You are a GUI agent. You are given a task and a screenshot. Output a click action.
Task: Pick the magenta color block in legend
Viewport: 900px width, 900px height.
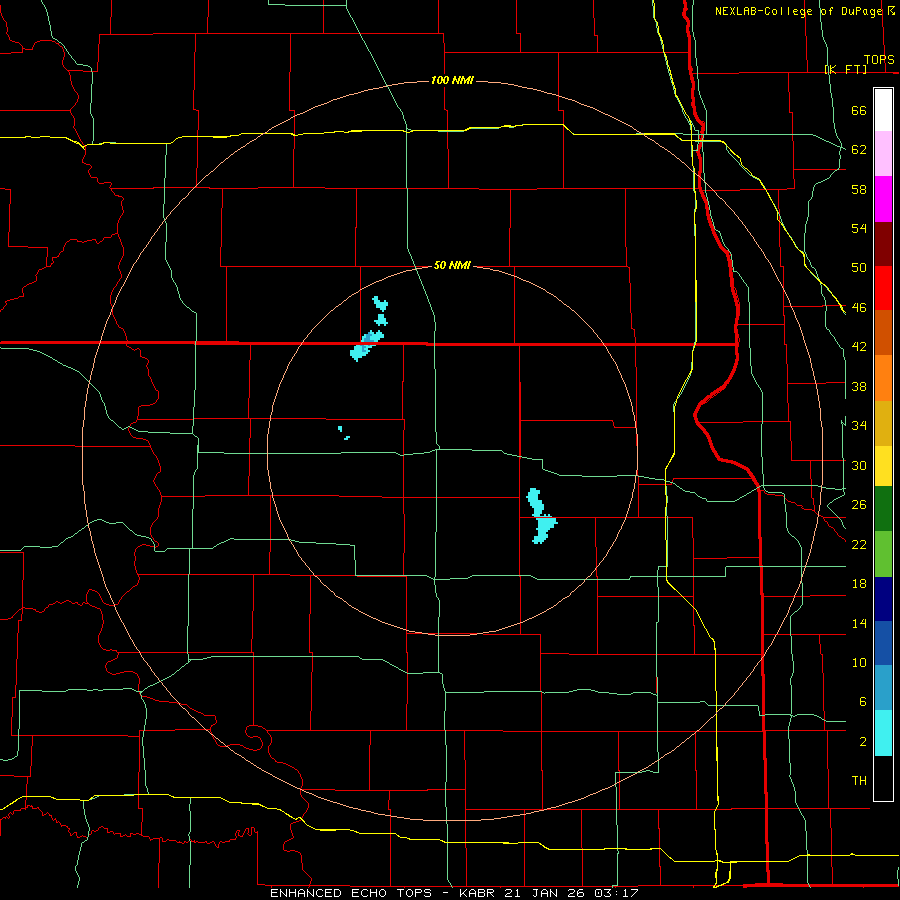[883, 199]
